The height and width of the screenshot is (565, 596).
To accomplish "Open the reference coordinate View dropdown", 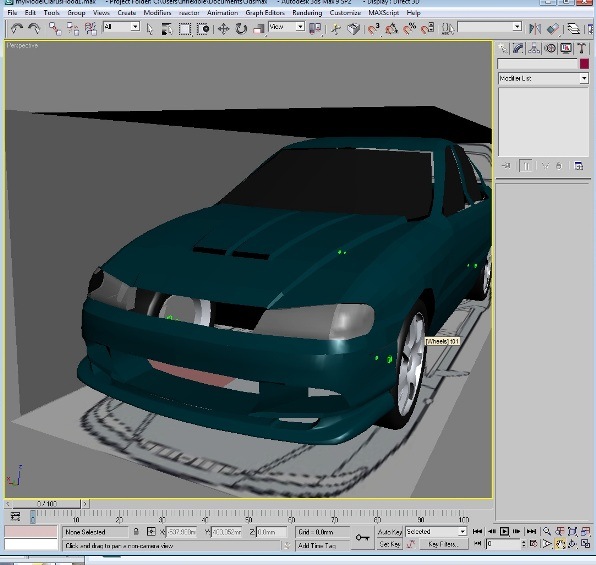I will click(x=287, y=27).
